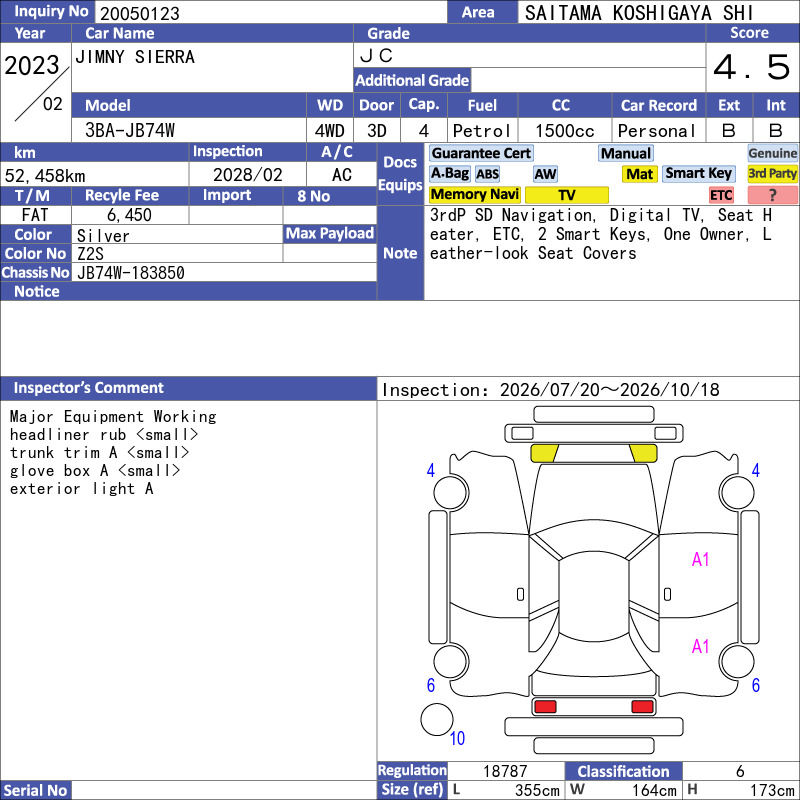Click the yellow Memory Navi badge
This screenshot has height=800, width=800.
[474, 194]
